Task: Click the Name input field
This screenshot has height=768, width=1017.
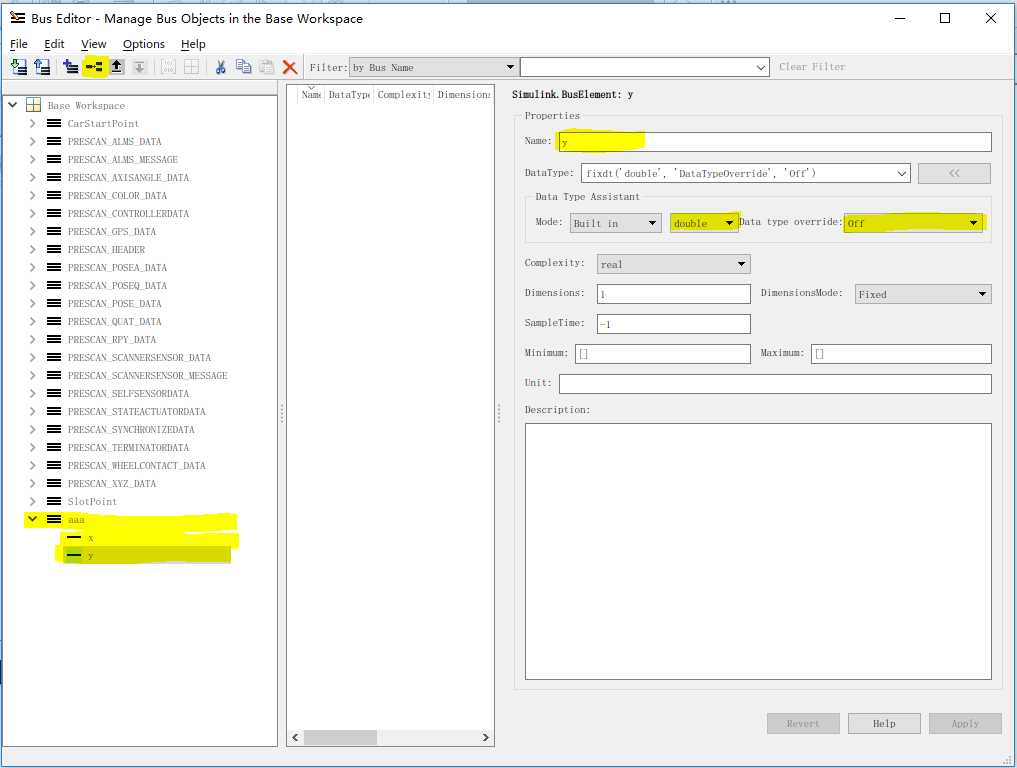Action: 775,142
